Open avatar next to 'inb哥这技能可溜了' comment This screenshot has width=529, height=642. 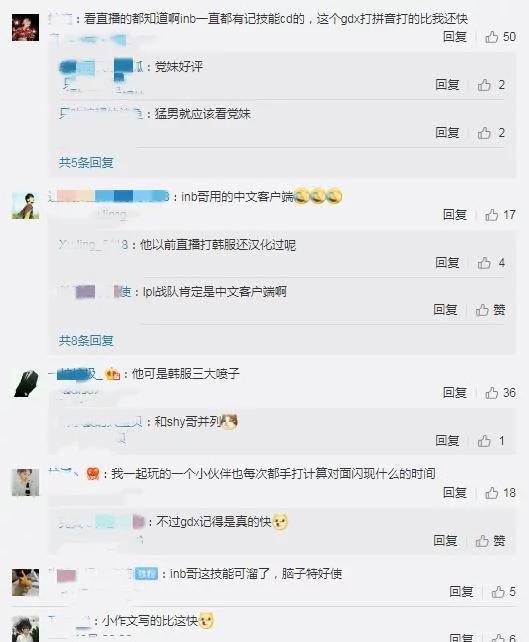coord(25,582)
